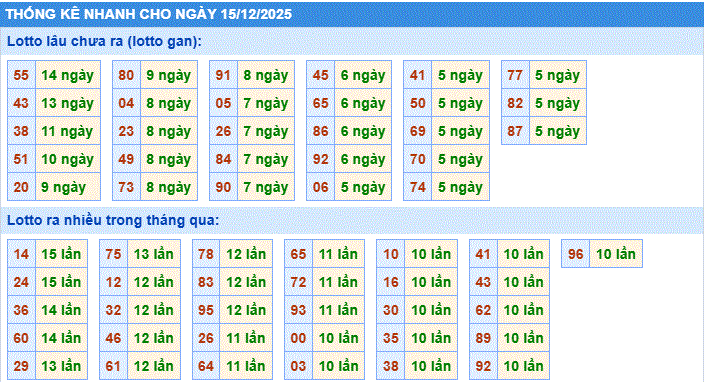Click '8 ngày' beside number 73
The image size is (704, 382).
pyautogui.click(x=169, y=187)
